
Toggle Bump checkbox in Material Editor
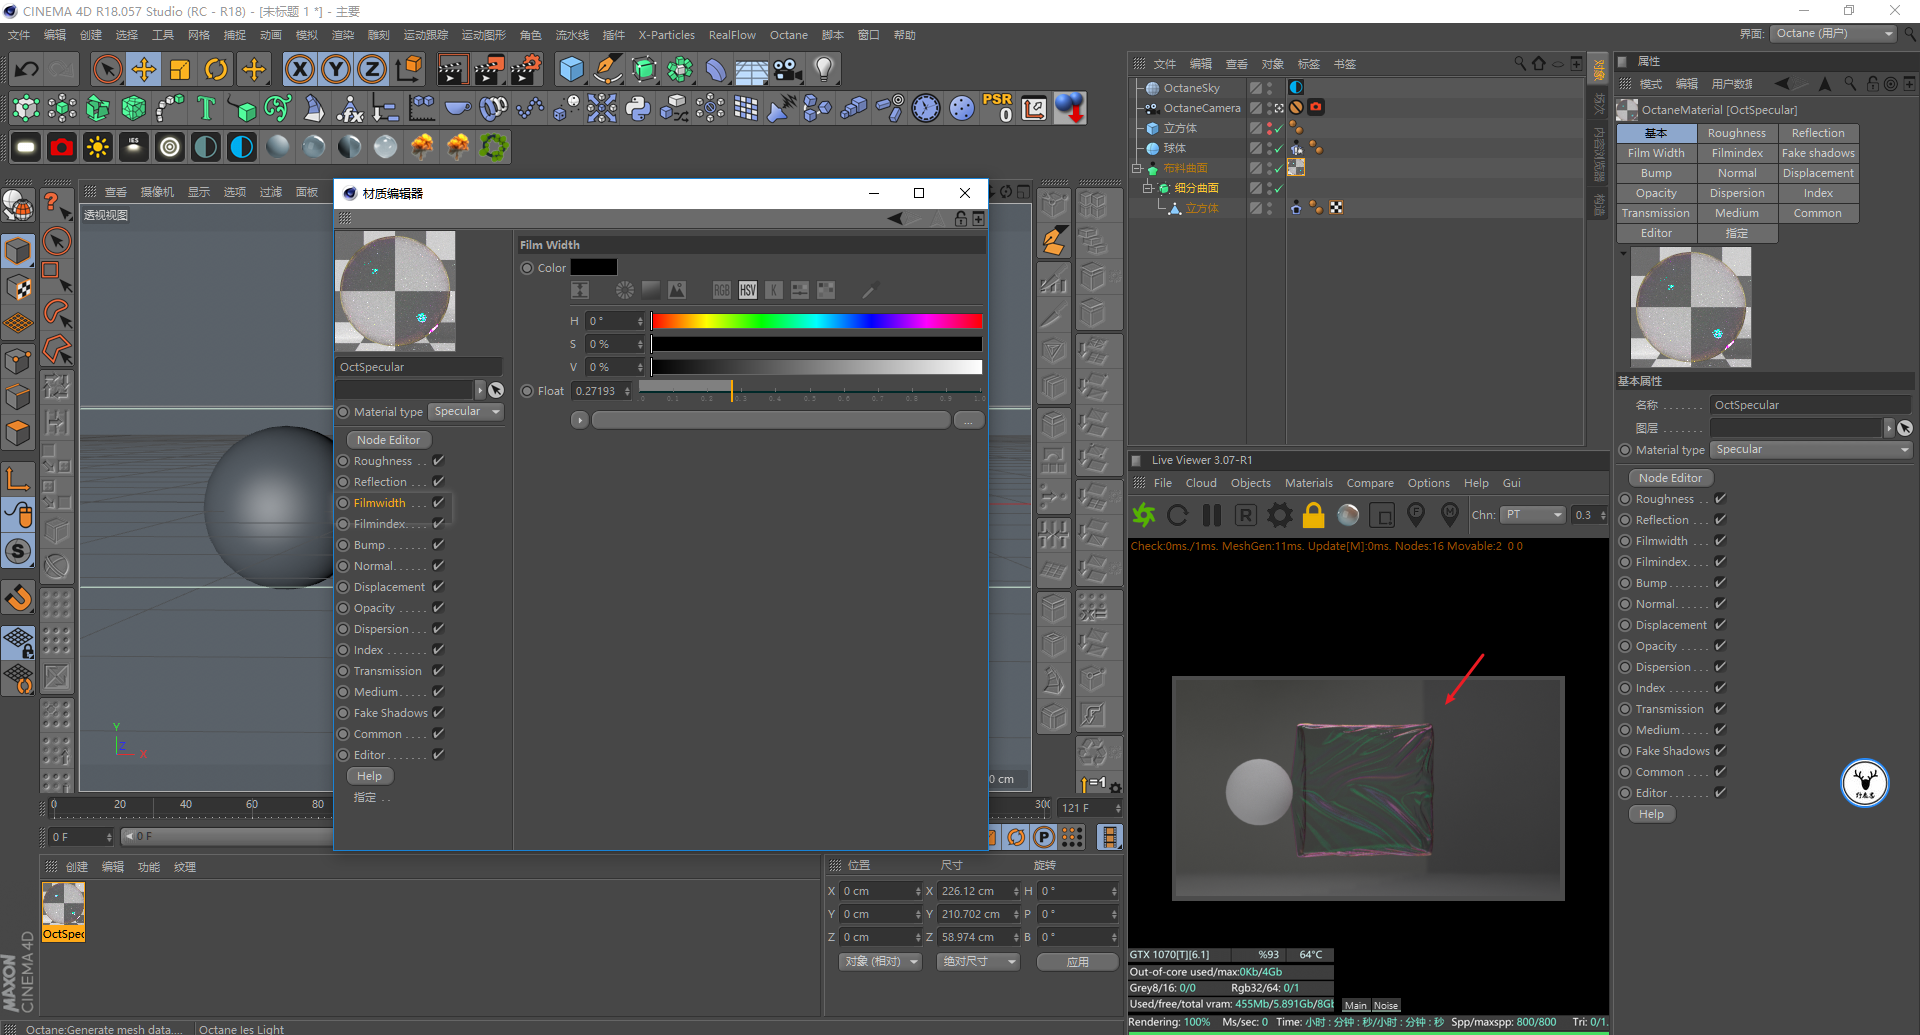pos(438,545)
